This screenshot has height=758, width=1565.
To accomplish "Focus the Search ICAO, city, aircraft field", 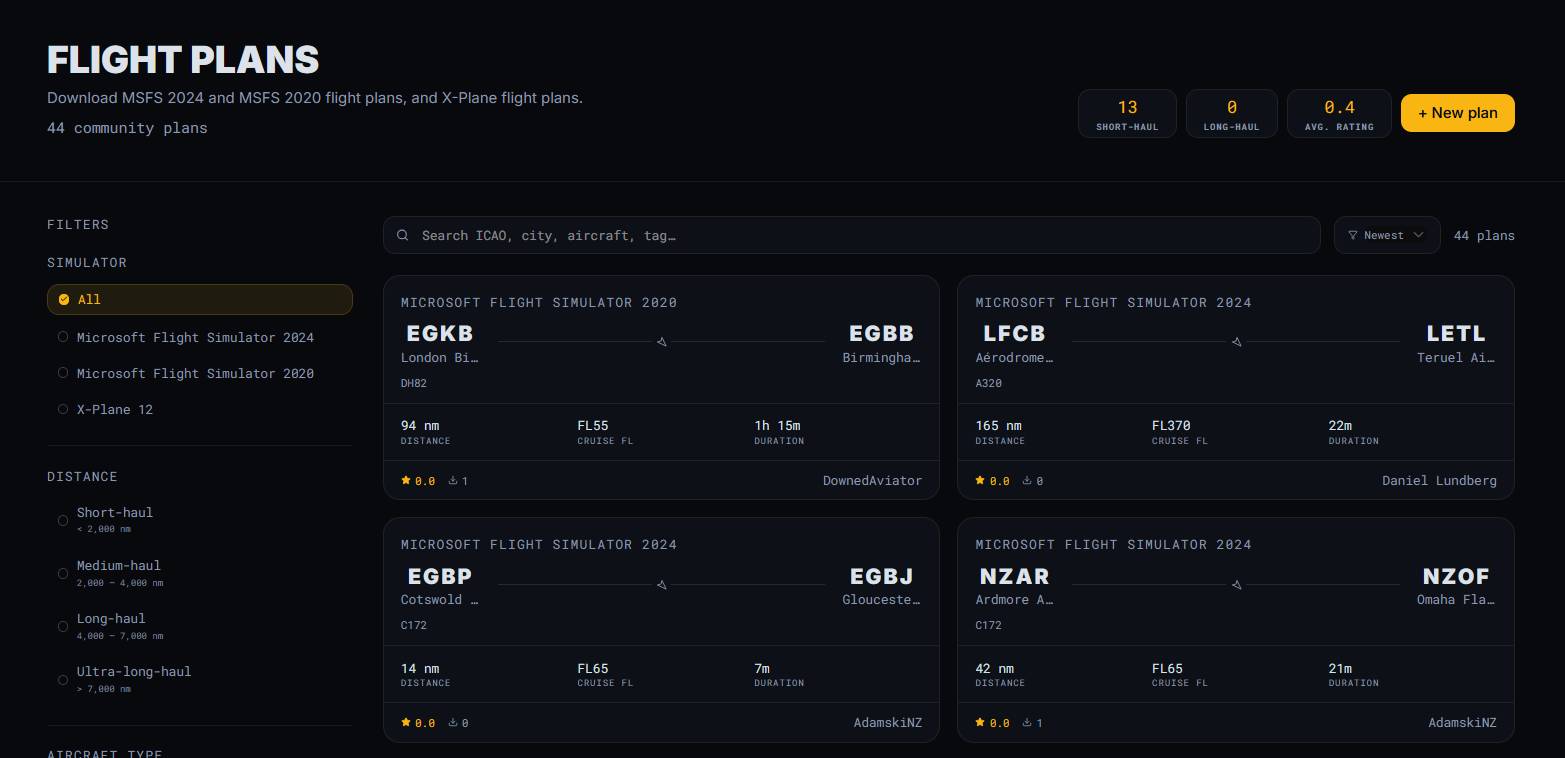I will (852, 235).
